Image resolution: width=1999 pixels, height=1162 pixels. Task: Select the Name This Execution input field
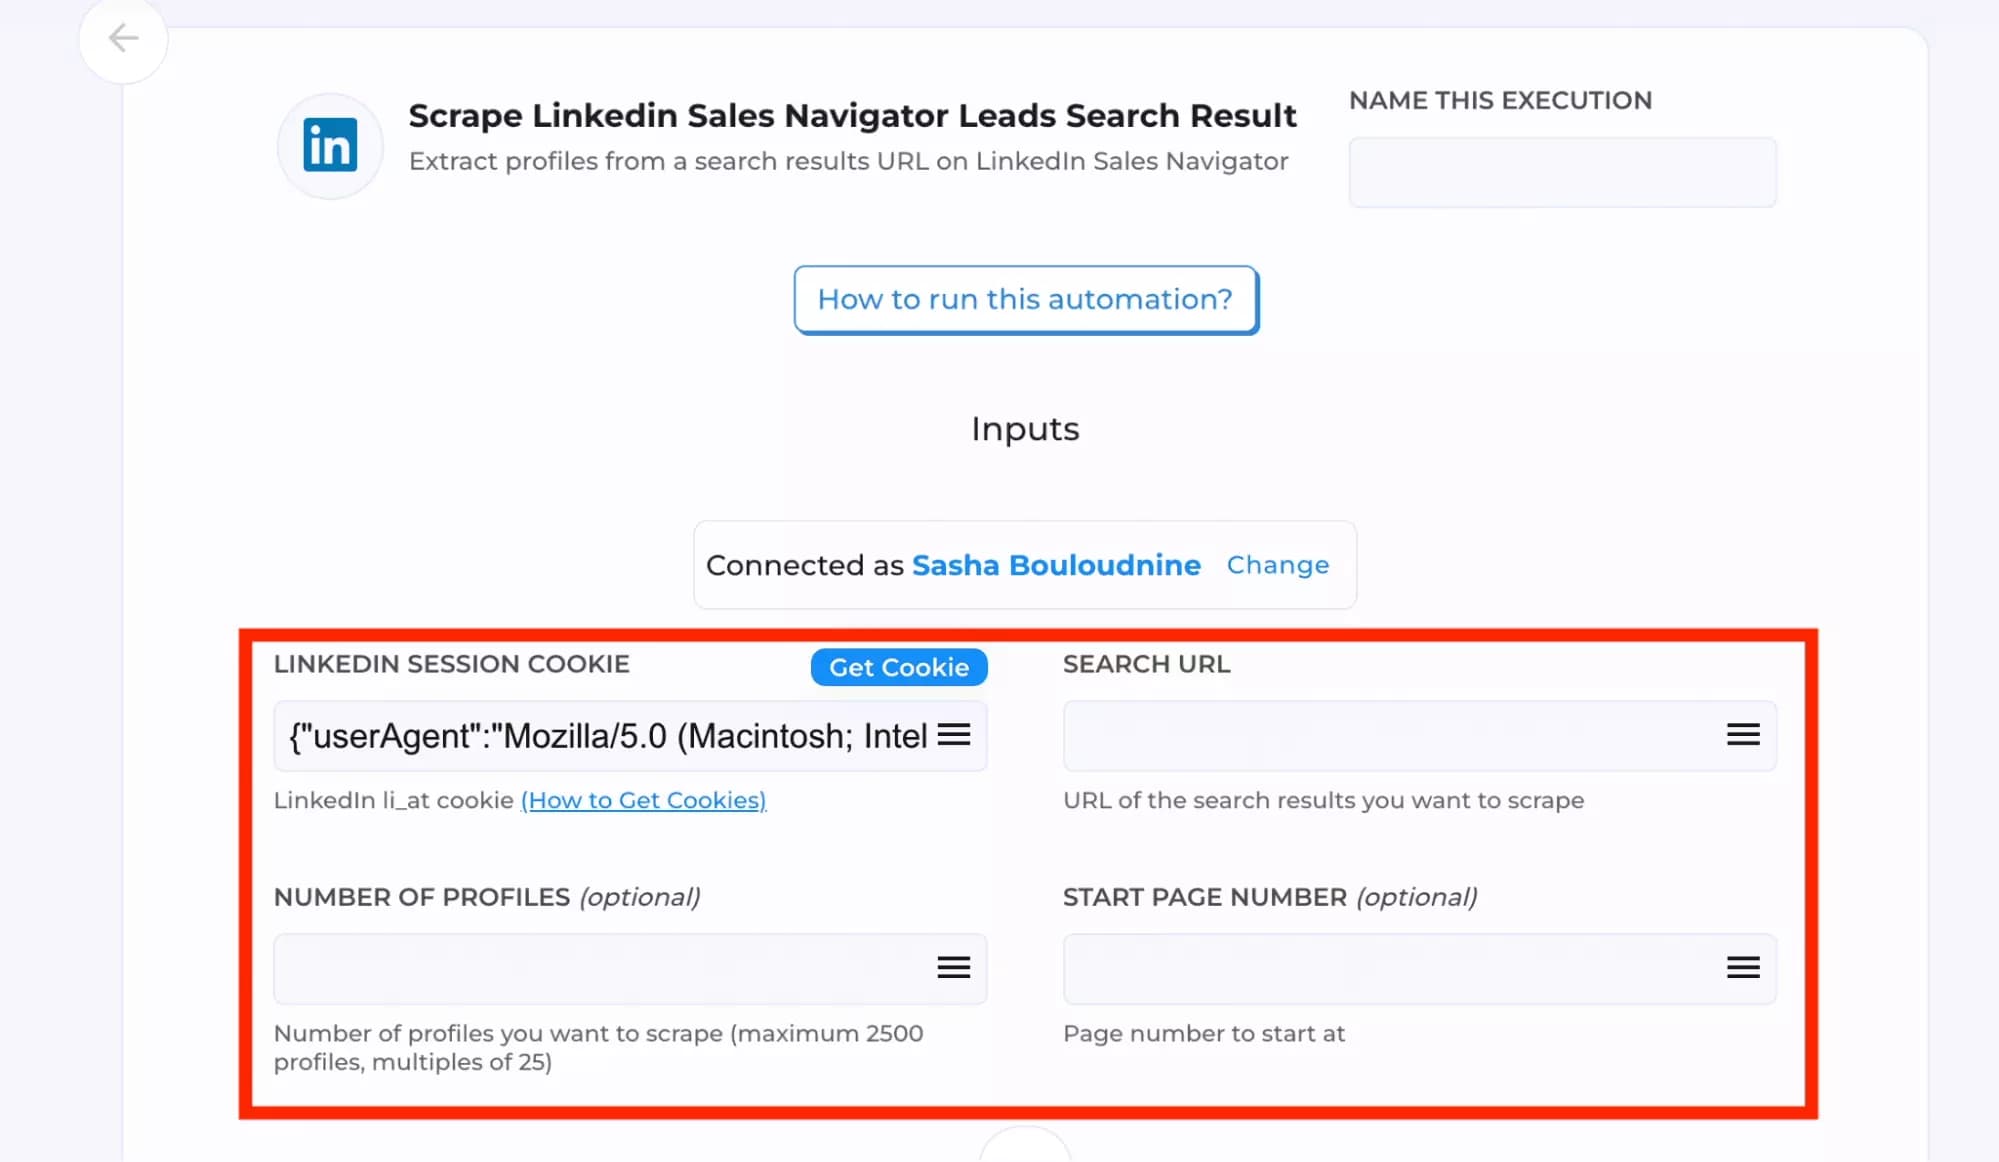1561,172
